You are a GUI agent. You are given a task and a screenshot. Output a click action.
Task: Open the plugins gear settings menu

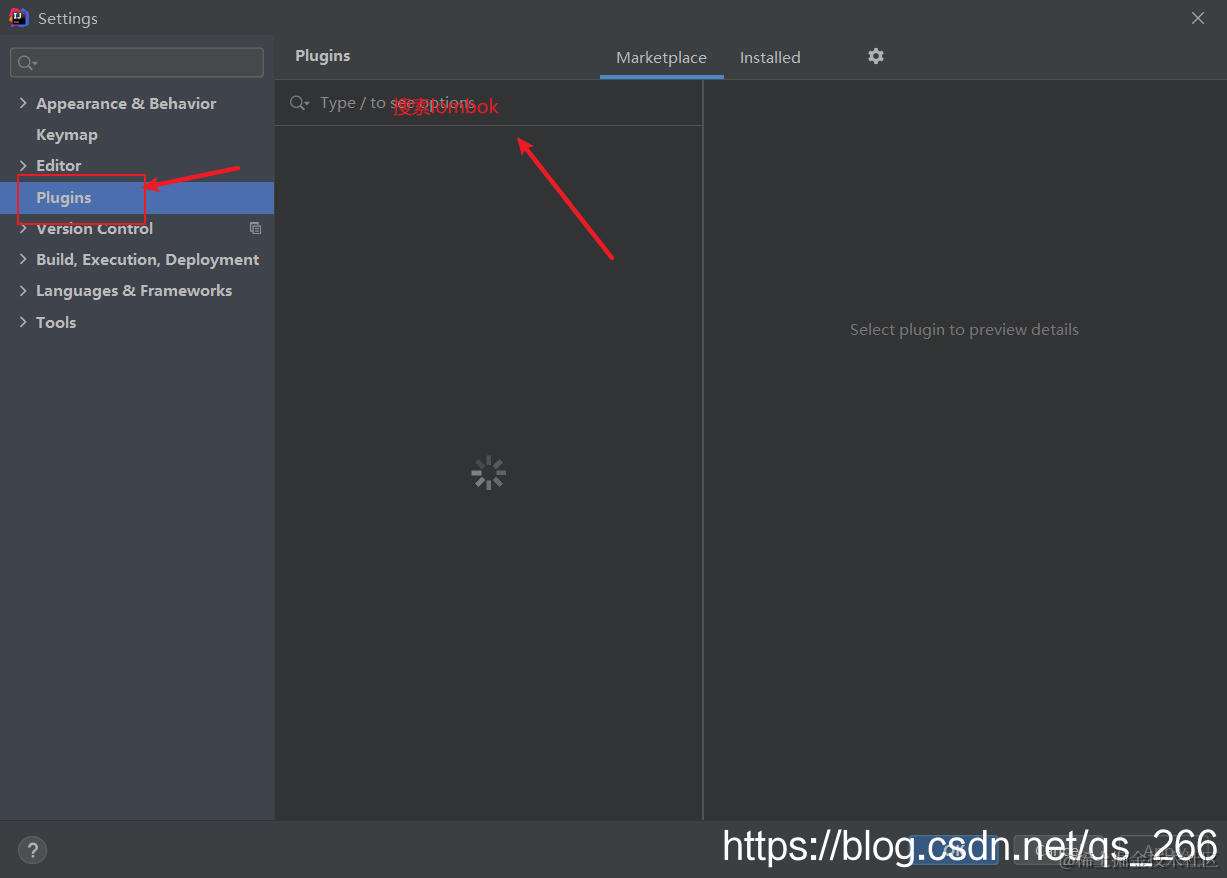point(876,57)
